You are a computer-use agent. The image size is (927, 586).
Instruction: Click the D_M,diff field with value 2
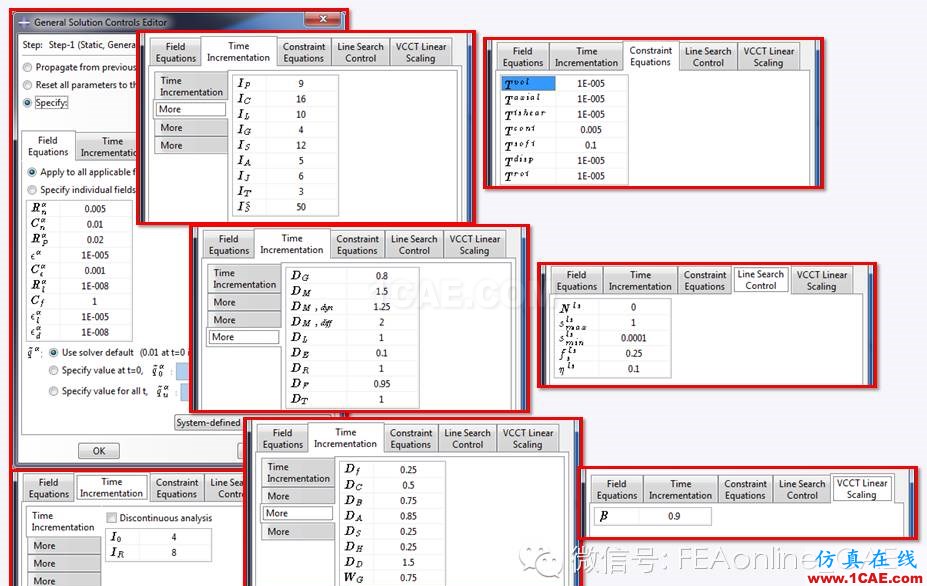[381, 322]
